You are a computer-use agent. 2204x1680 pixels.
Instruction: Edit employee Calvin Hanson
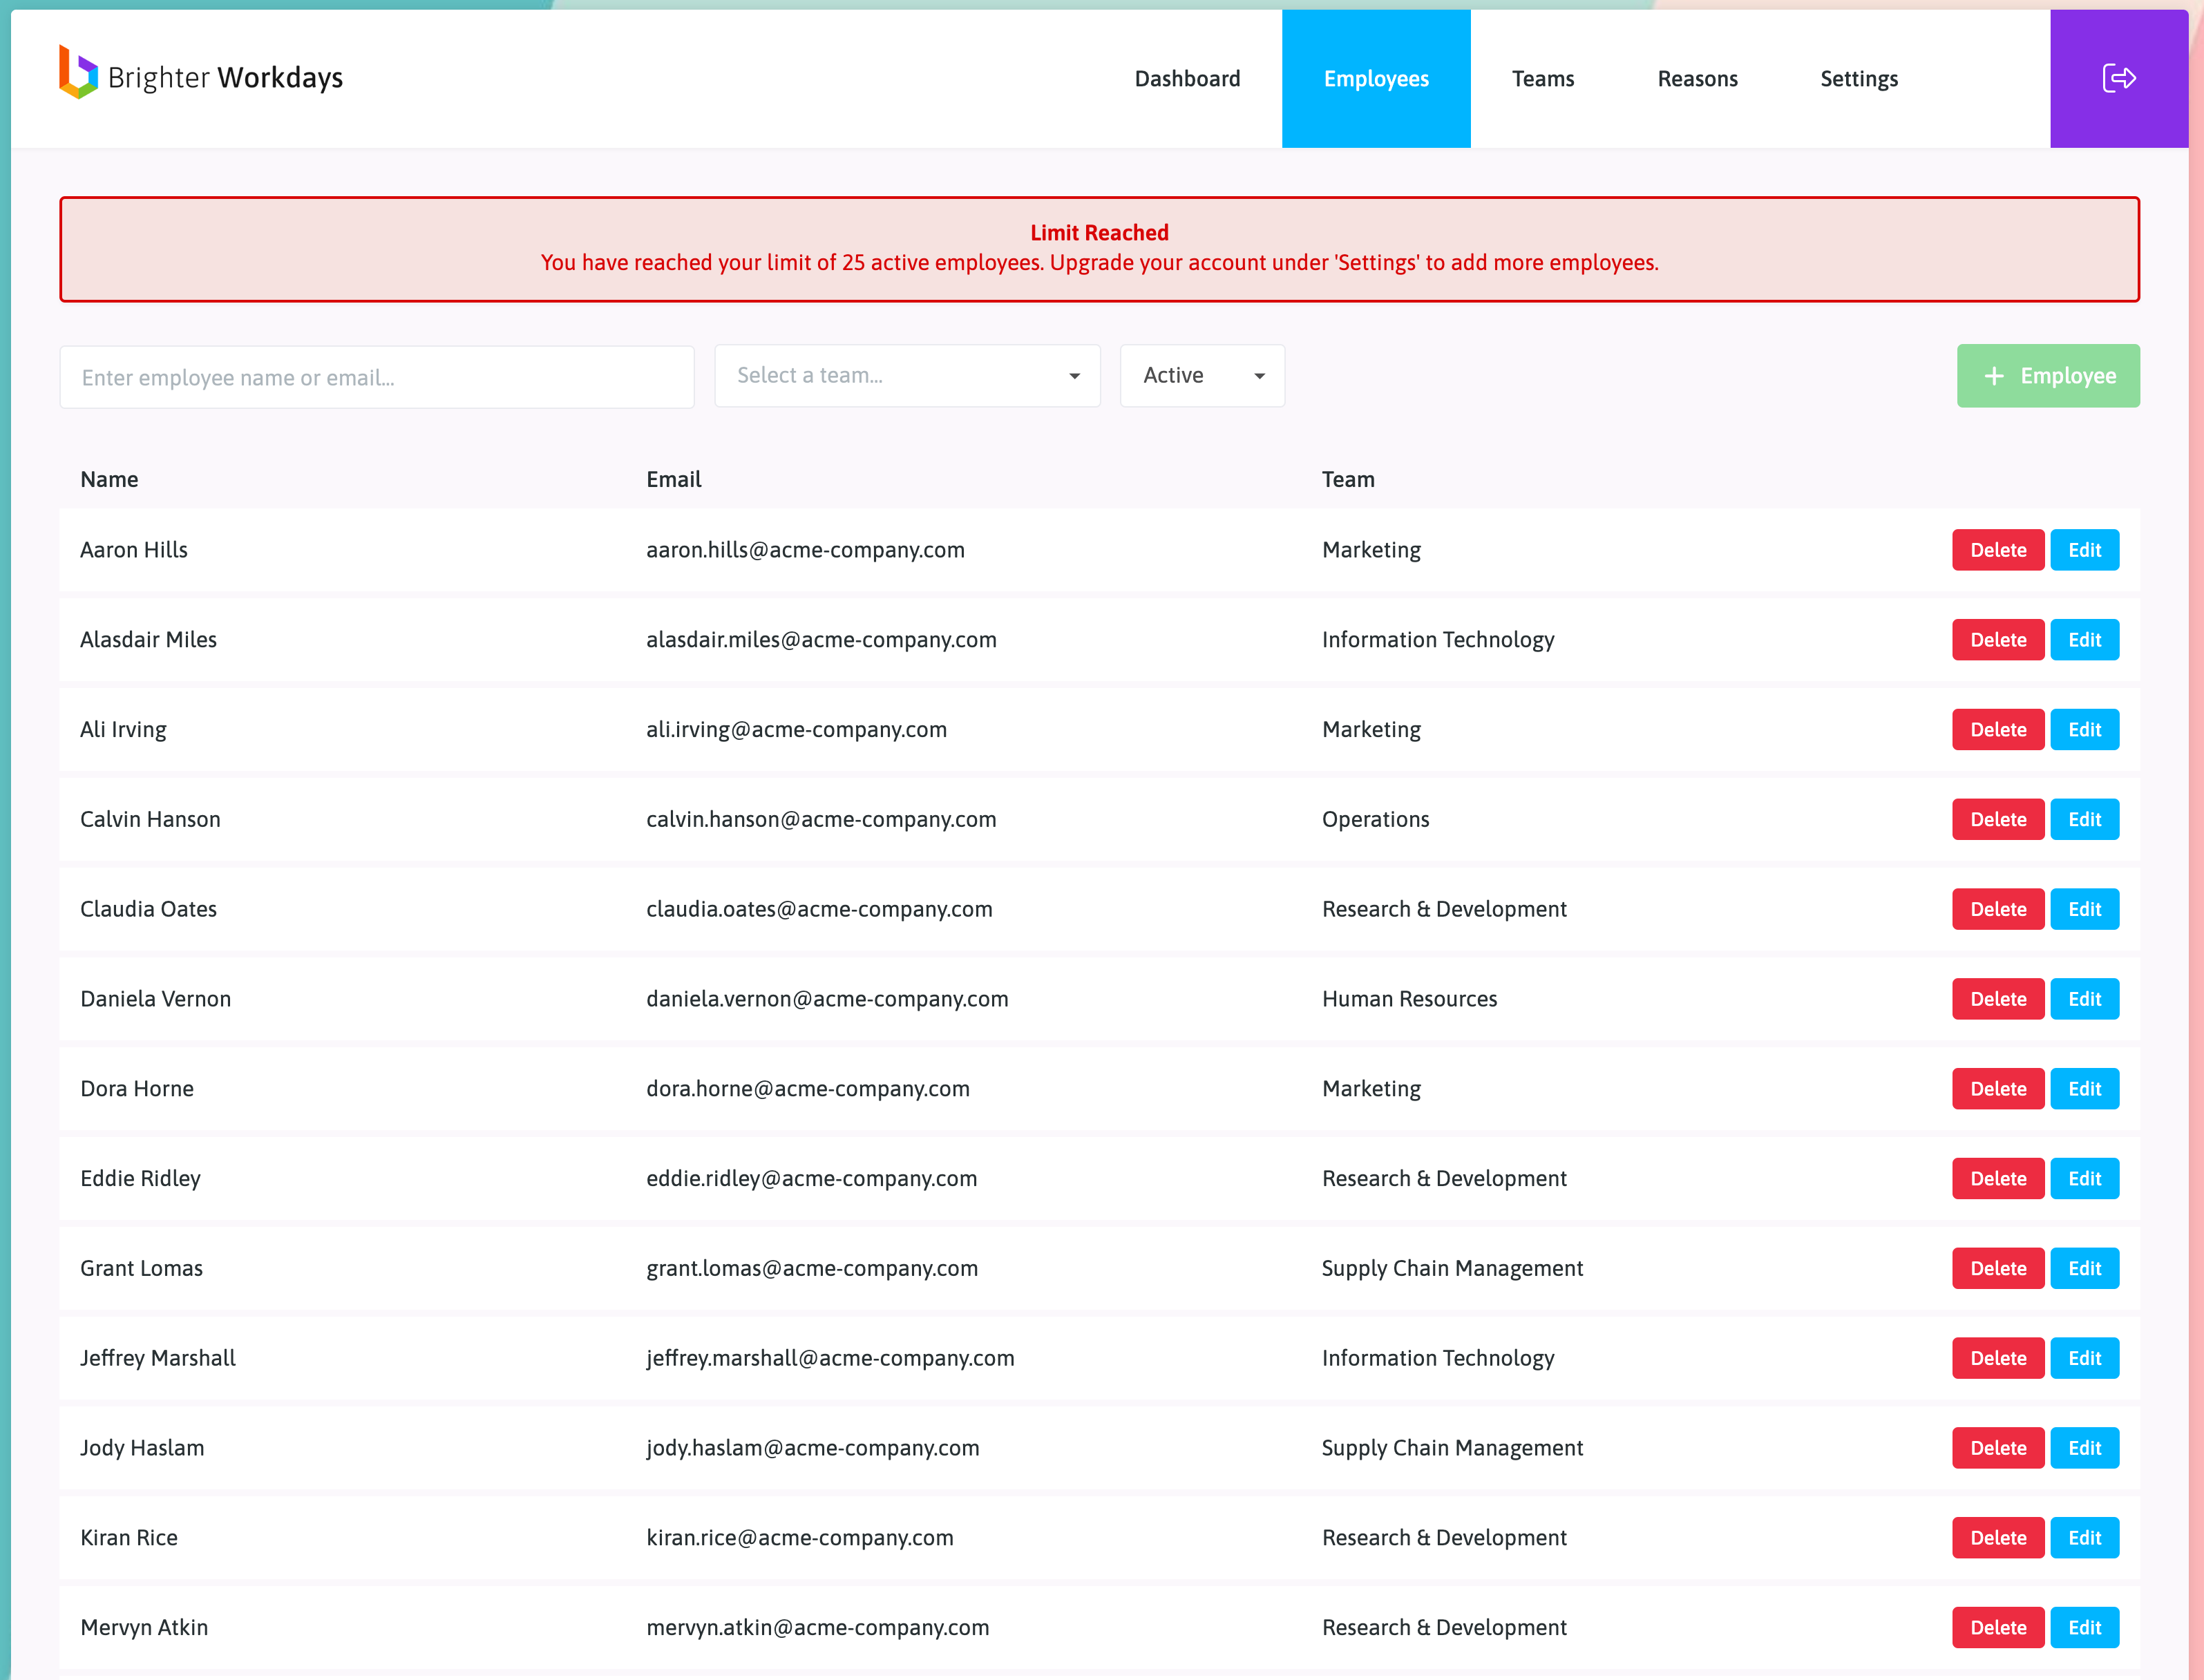2084,820
